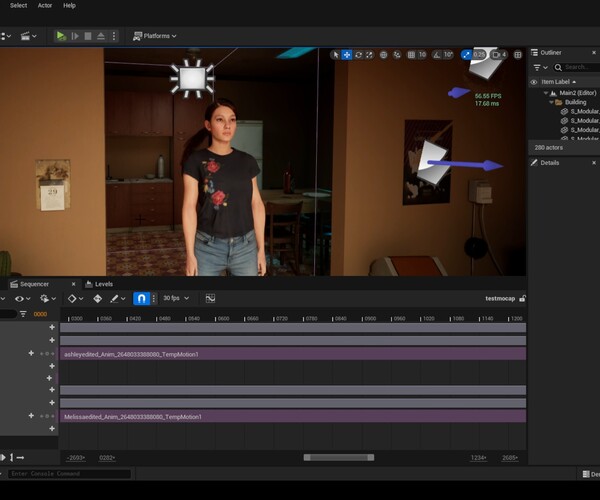Click the testmocap sequence name

pyautogui.click(x=500, y=298)
